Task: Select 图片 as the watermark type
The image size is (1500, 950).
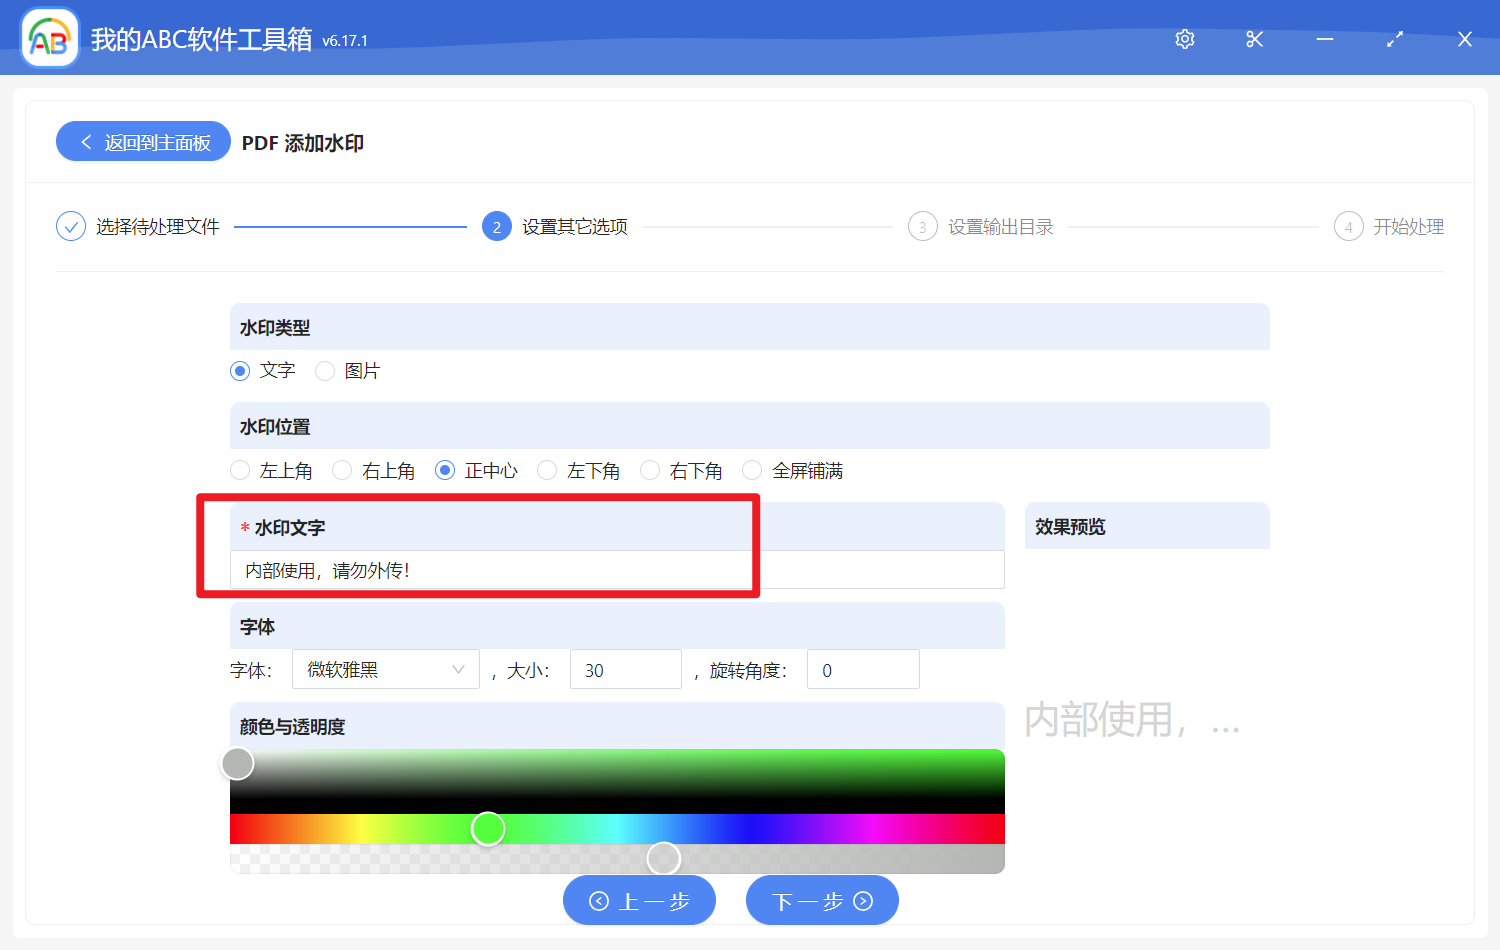Action: 325,370
